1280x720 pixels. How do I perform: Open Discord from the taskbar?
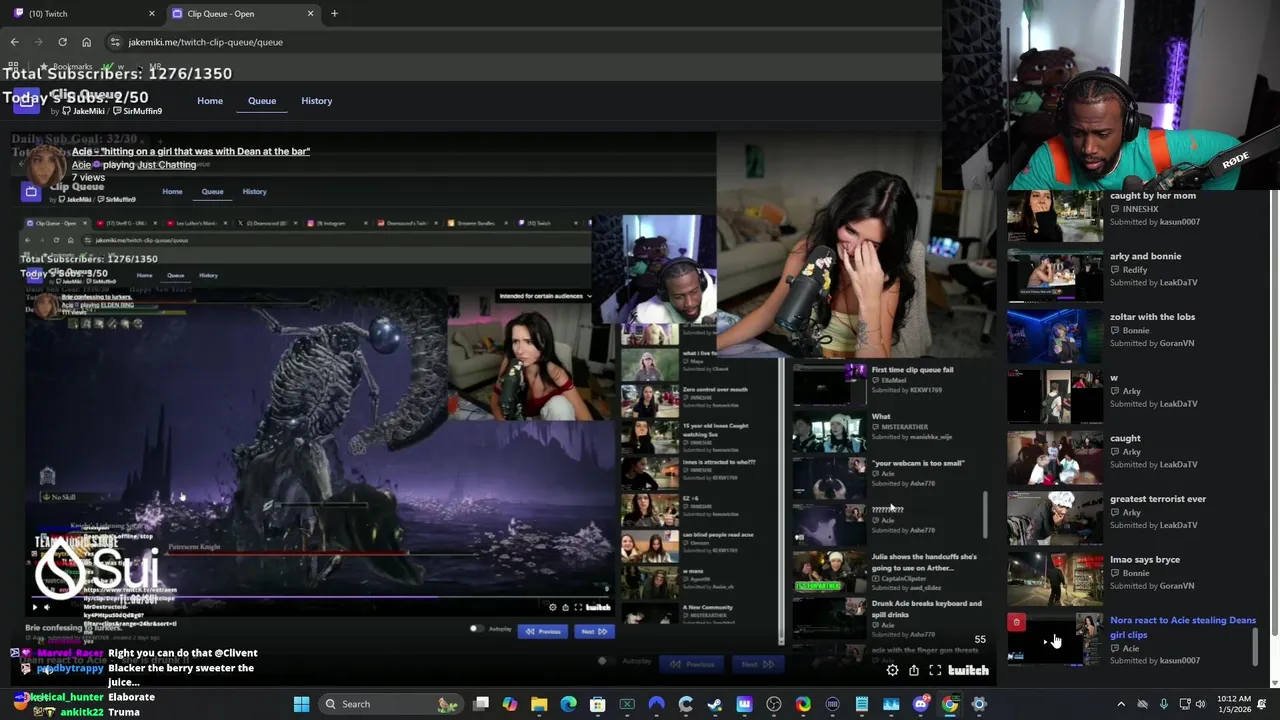point(920,704)
